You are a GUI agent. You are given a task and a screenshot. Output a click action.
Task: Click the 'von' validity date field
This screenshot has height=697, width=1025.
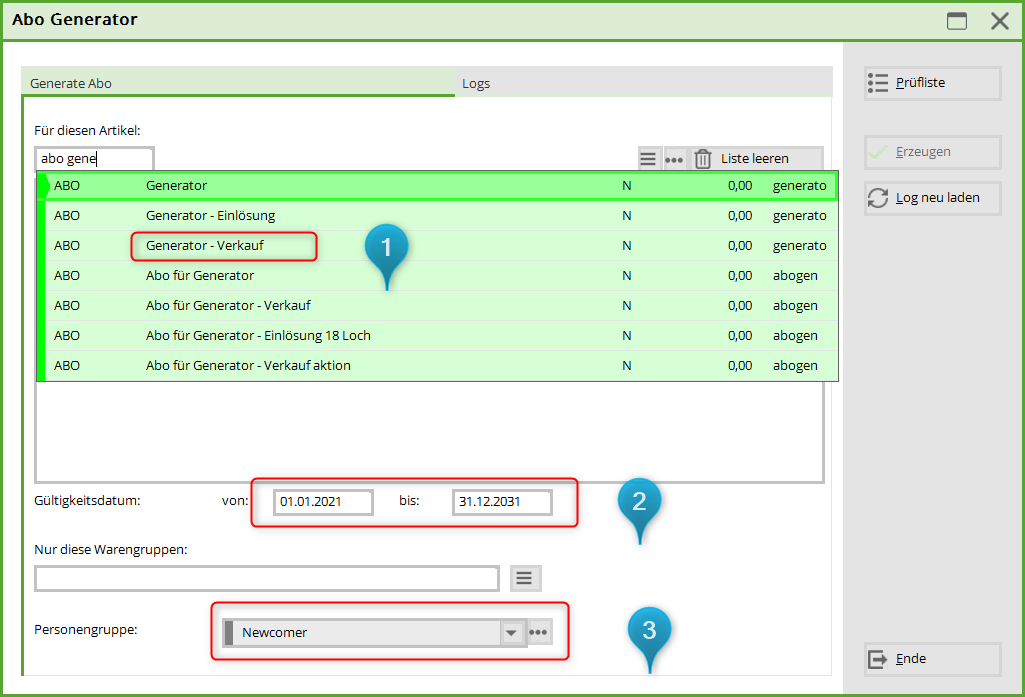coord(323,502)
